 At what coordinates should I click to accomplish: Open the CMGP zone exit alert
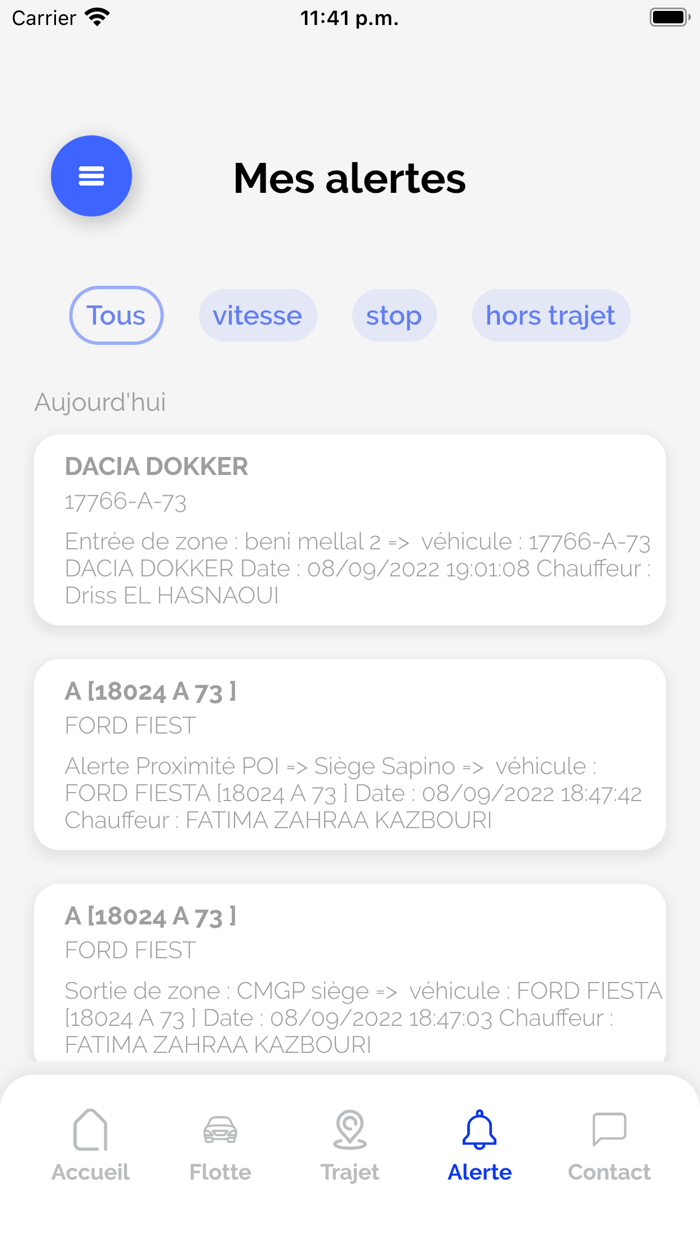tap(349, 975)
